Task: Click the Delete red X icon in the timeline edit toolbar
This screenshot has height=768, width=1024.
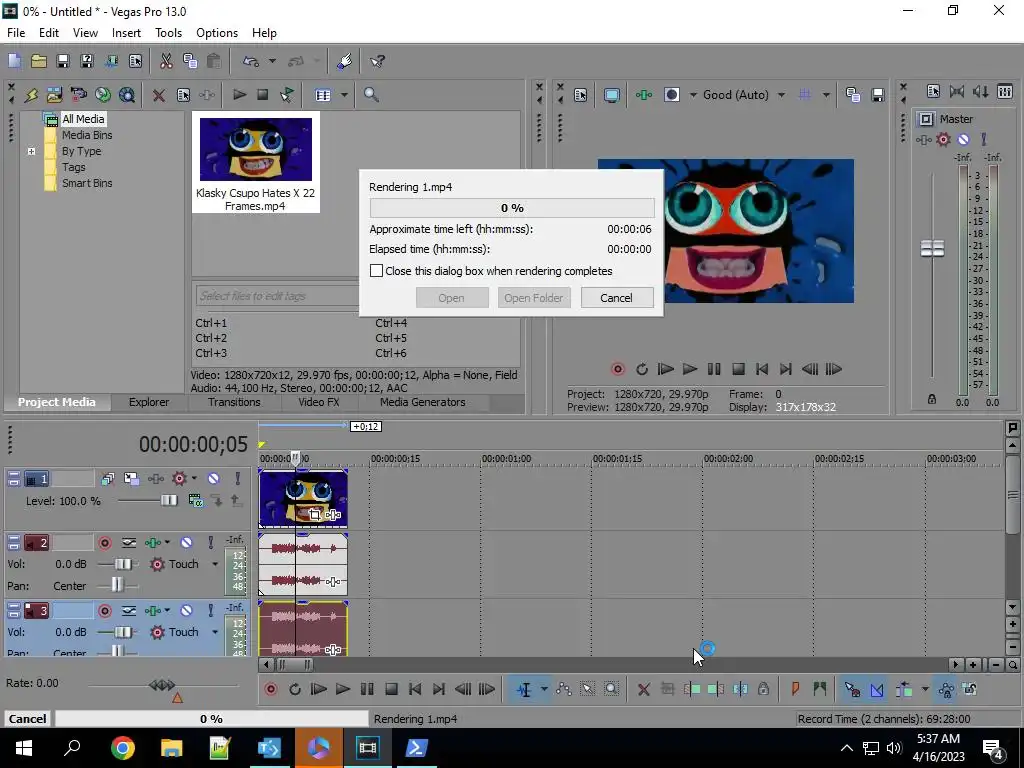Action: click(643, 689)
